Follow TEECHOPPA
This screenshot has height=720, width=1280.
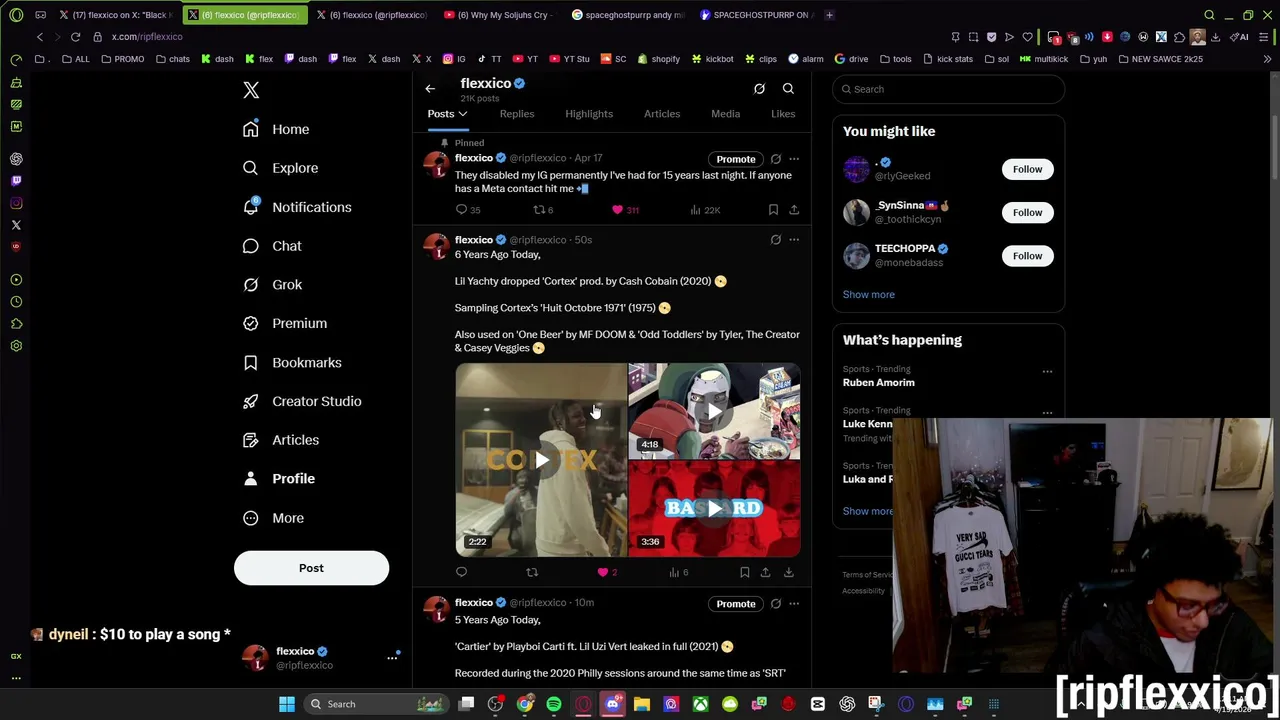[1027, 256]
